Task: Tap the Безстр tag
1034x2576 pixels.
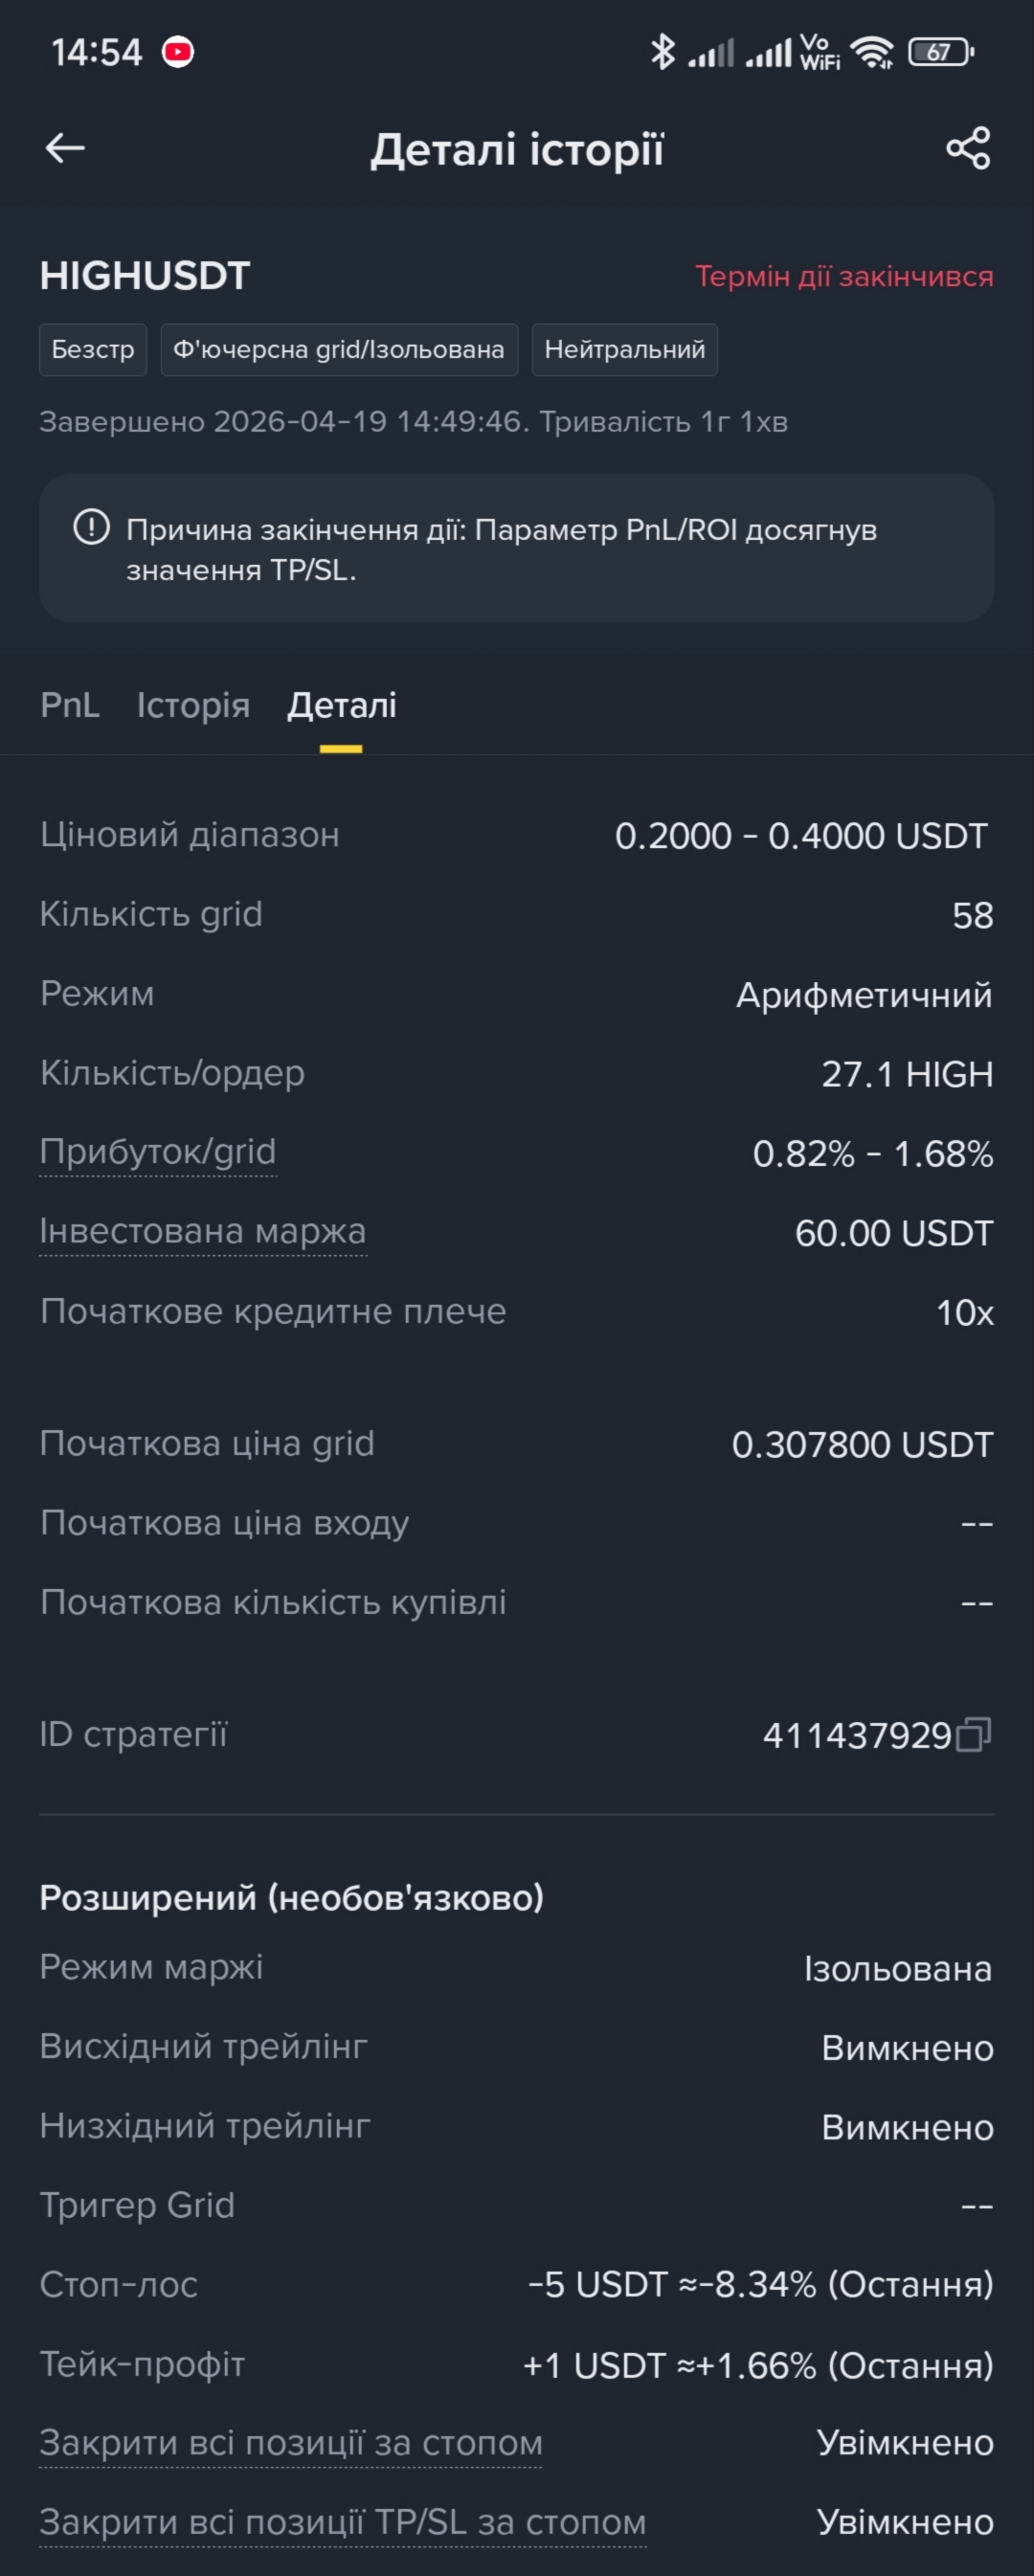Action: 93,350
